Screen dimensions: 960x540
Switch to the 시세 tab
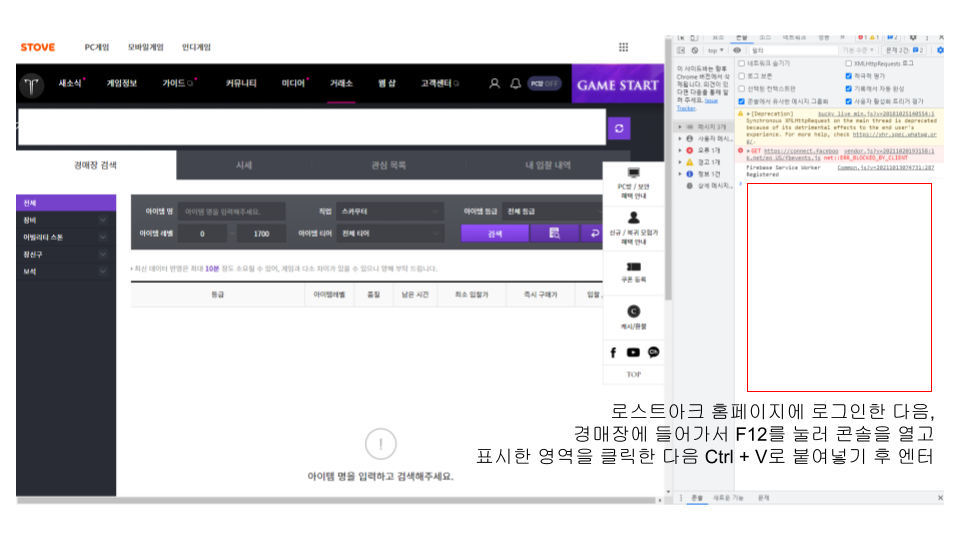[x=244, y=165]
